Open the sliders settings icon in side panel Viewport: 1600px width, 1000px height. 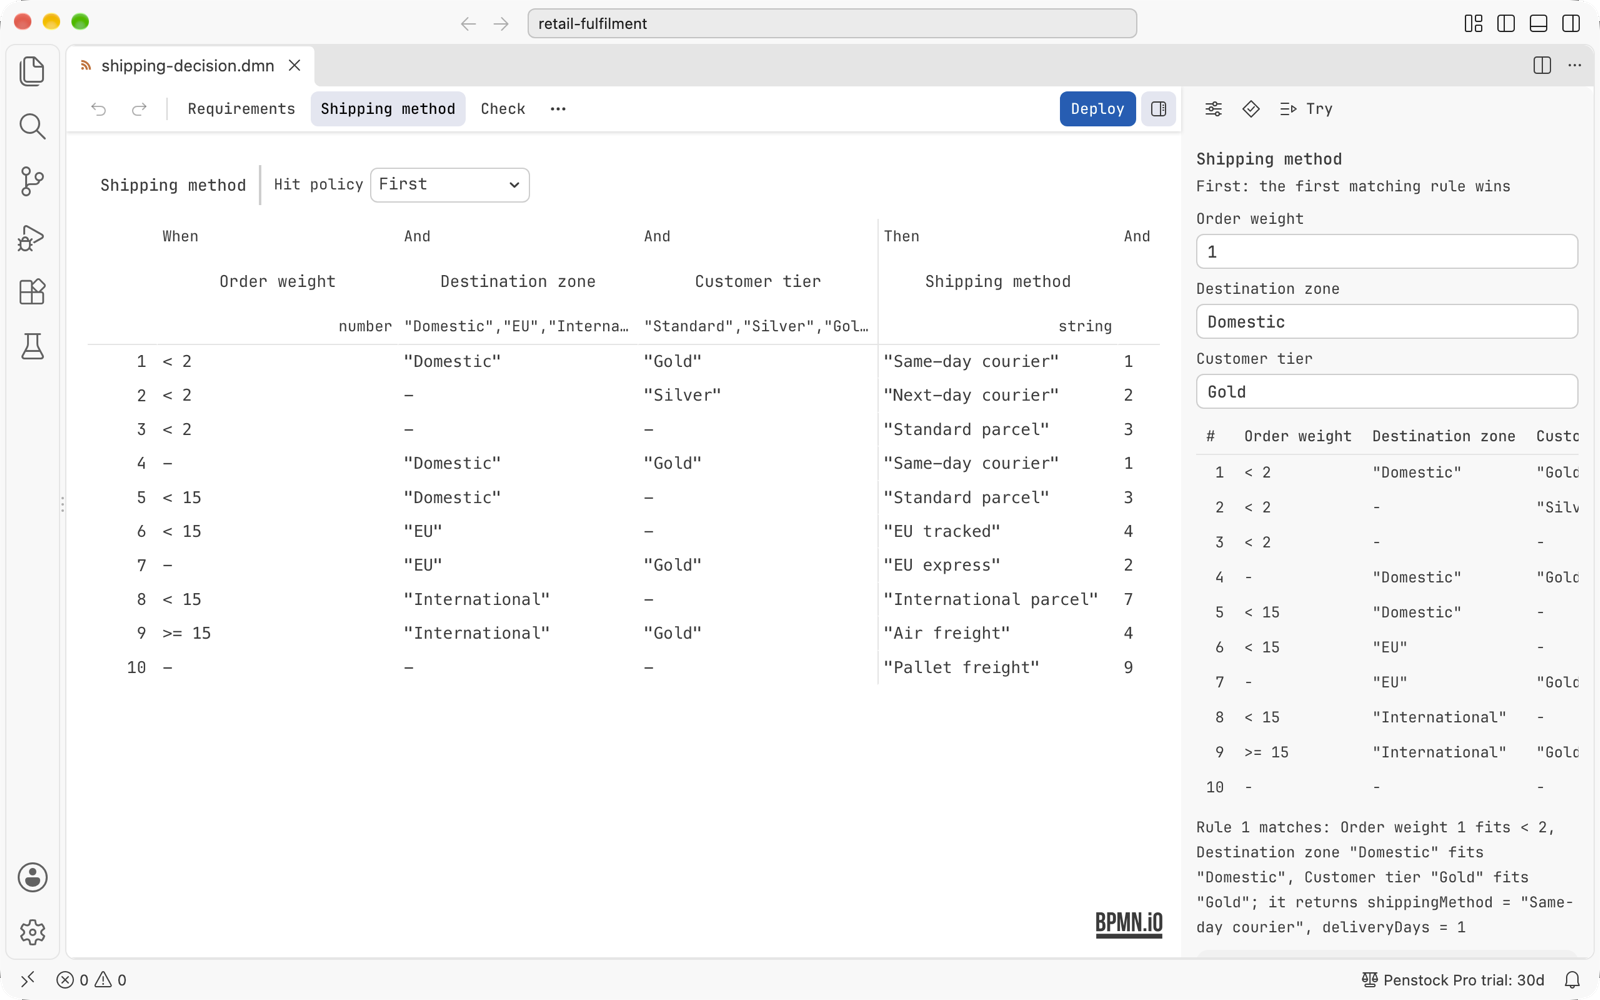[x=1213, y=109]
